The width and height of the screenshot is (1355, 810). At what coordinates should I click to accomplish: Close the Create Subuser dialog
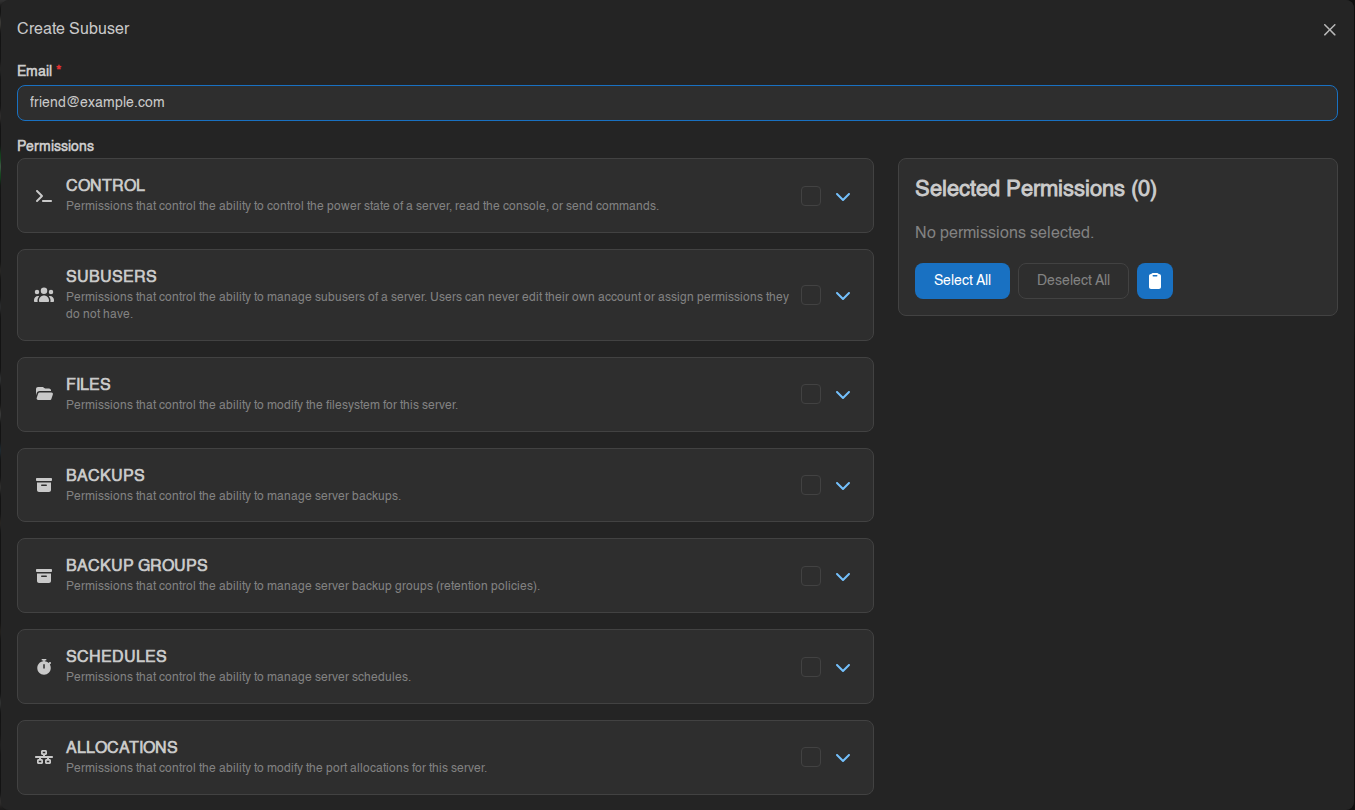[x=1329, y=30]
